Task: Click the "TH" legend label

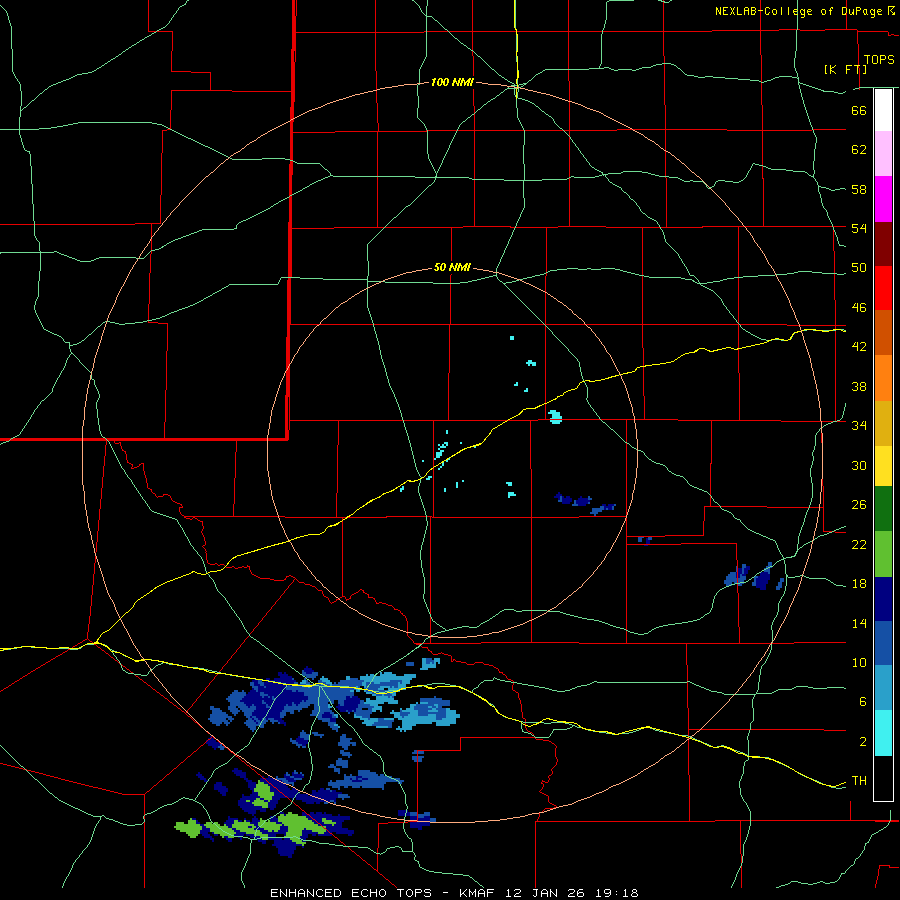Action: pos(859,781)
